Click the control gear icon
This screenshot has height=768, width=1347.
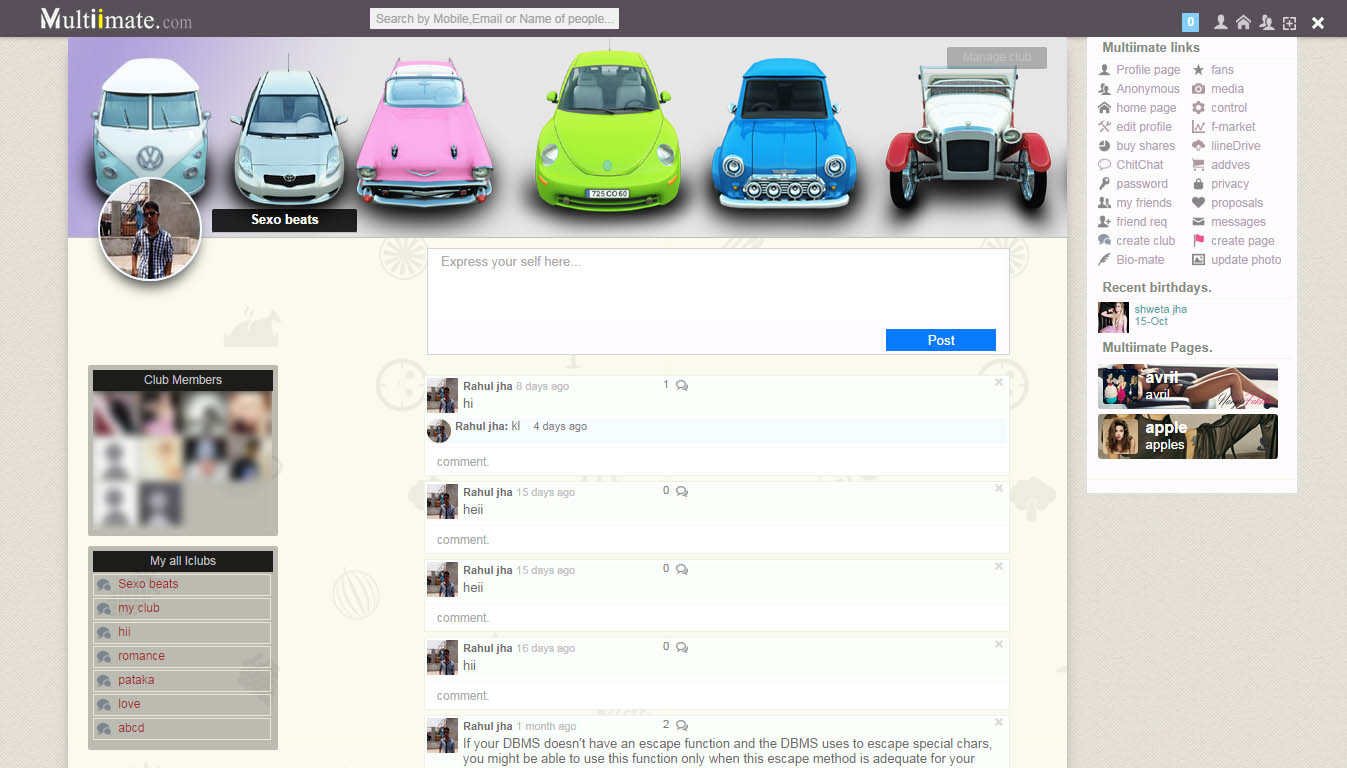click(1198, 108)
